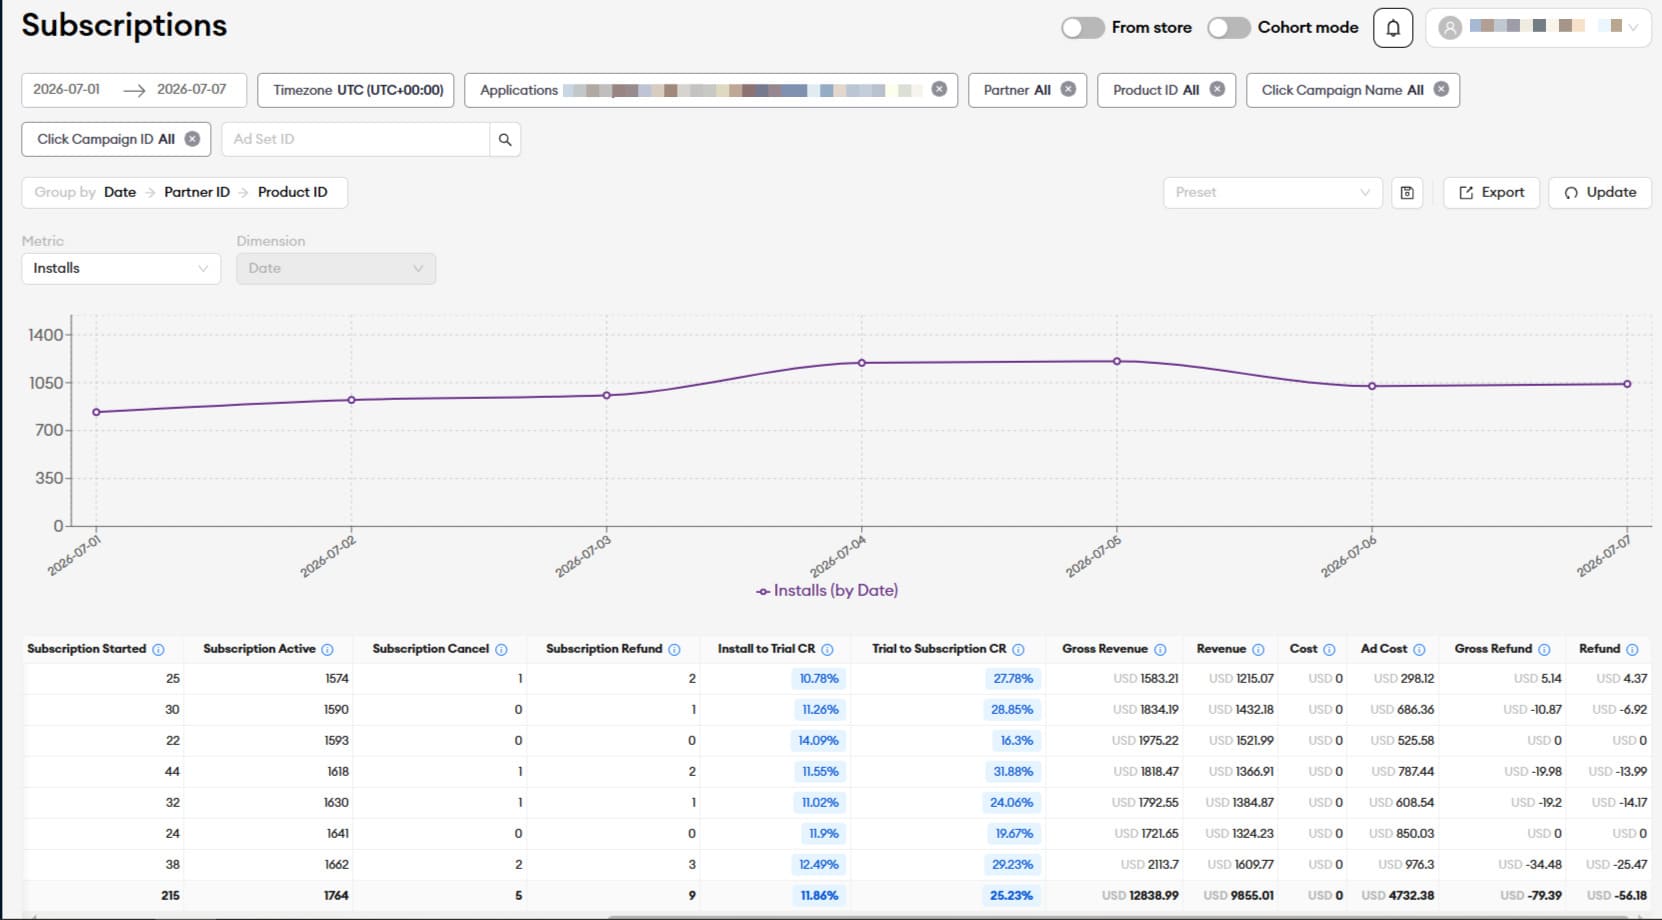The height and width of the screenshot is (920, 1662).
Task: Open the Preset dropdown
Action: tap(1272, 192)
